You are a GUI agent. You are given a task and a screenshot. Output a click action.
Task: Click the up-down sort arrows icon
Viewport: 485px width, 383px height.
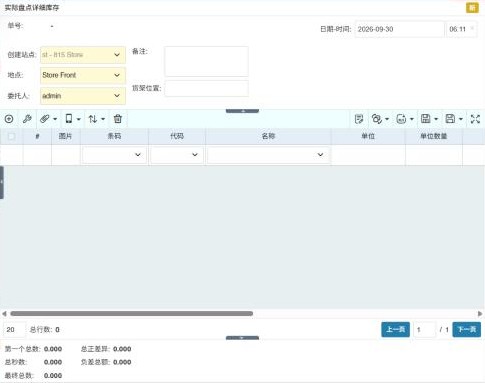coord(97,119)
